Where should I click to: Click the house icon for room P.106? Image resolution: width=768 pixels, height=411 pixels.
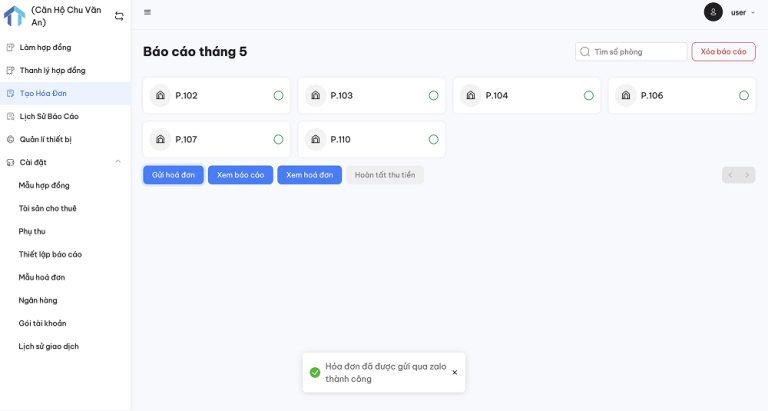point(626,96)
